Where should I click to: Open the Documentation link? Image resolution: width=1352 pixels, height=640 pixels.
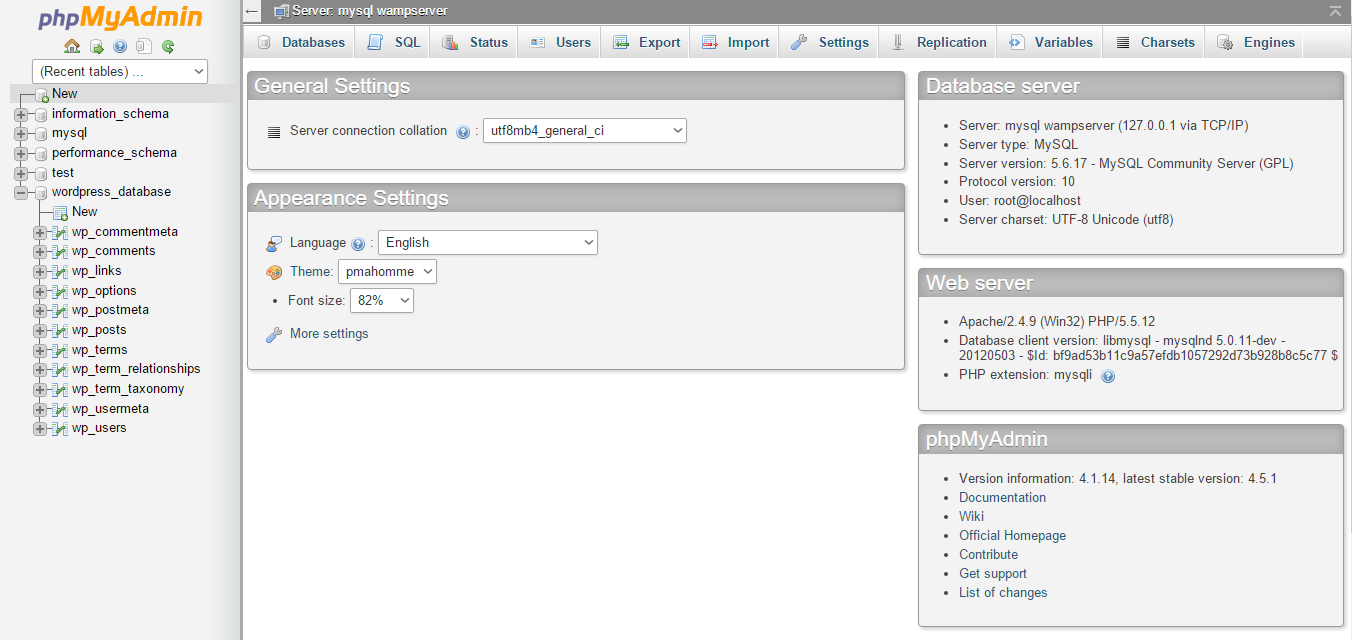coord(1002,498)
